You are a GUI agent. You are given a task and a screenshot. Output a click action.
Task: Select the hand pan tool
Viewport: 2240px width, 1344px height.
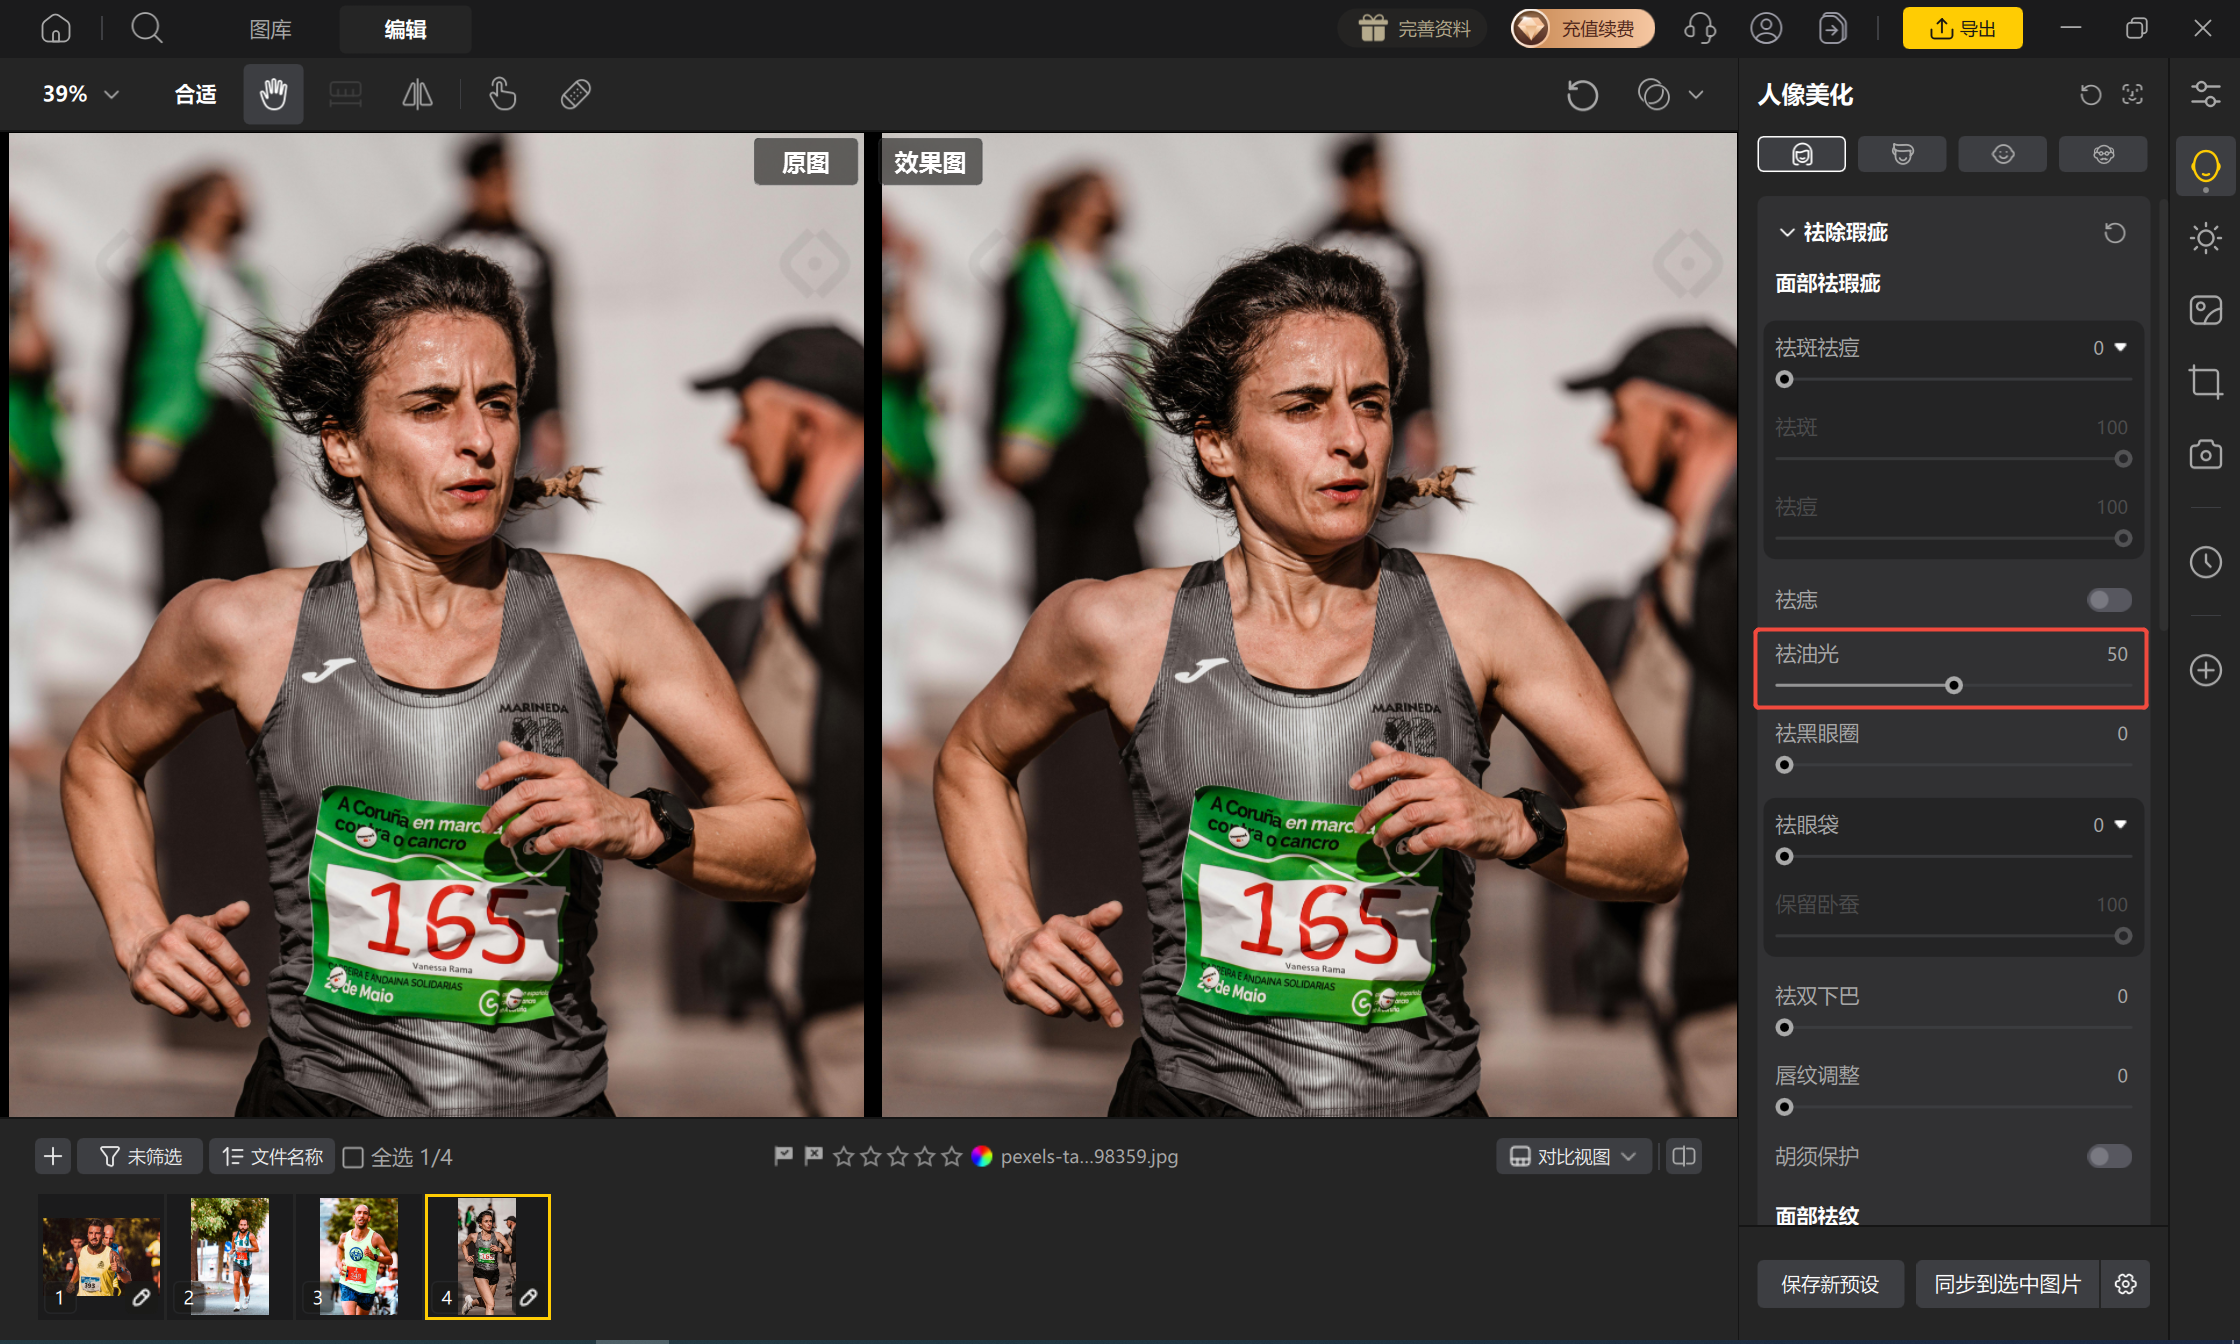pyautogui.click(x=273, y=94)
